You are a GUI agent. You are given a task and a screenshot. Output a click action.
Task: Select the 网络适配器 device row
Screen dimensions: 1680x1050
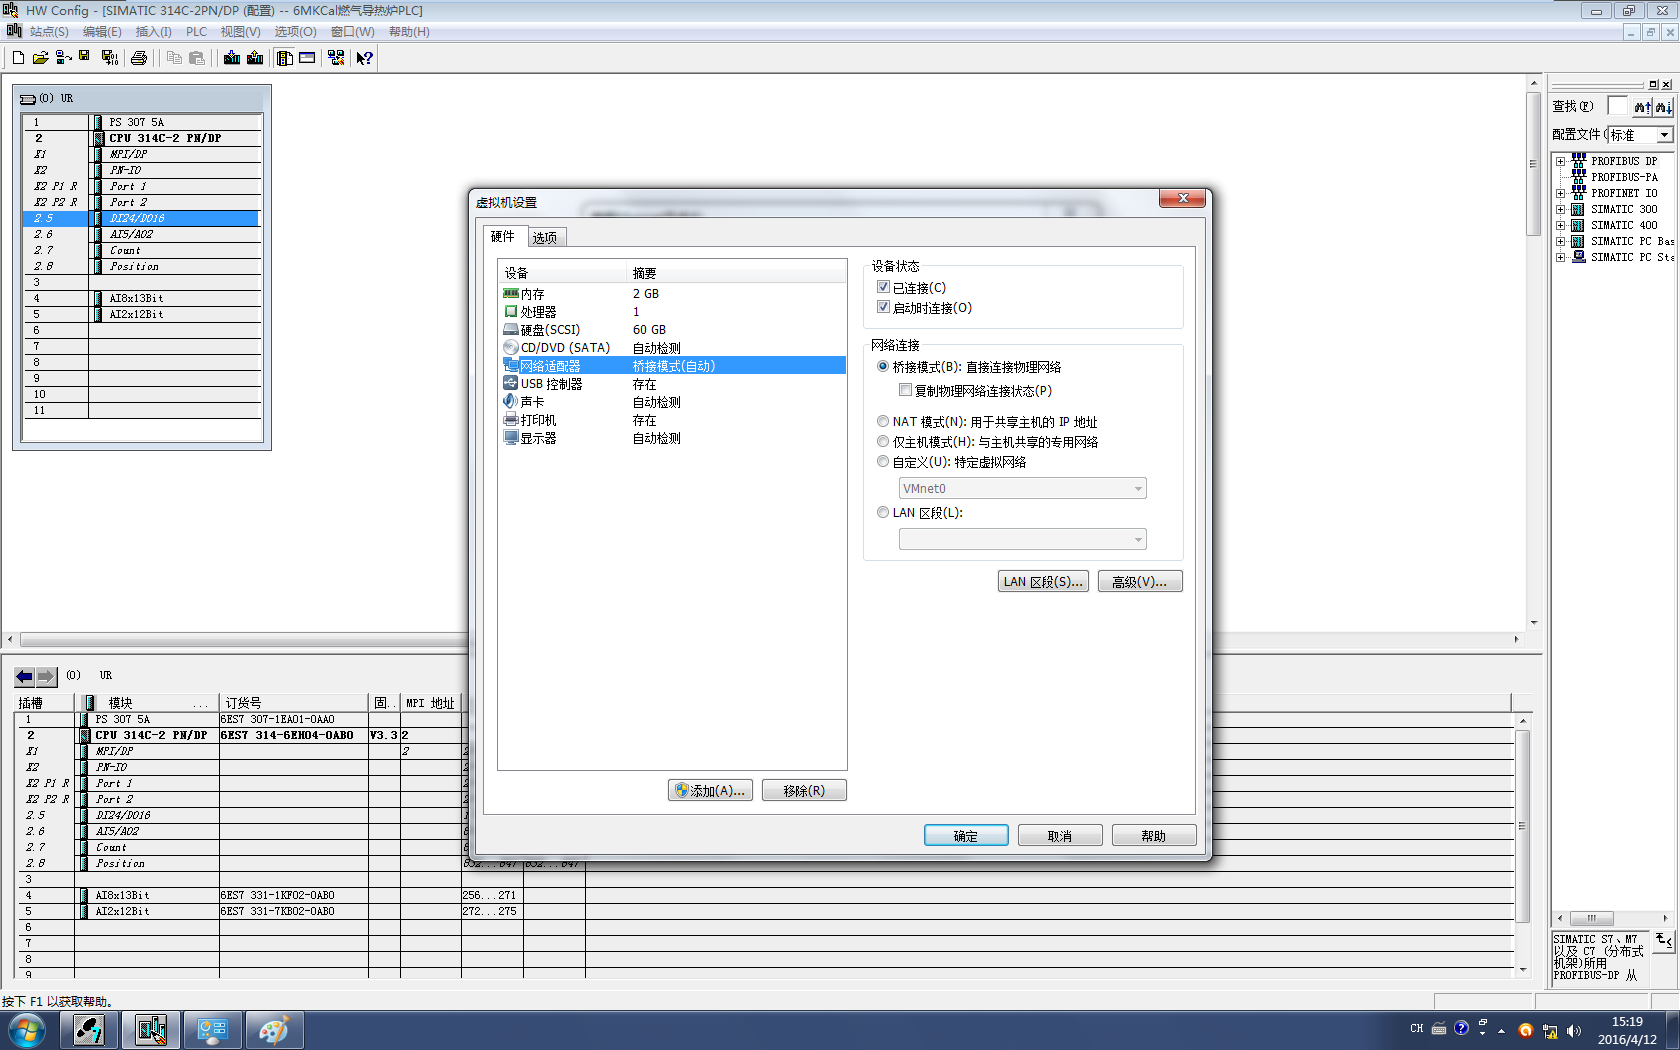point(672,366)
